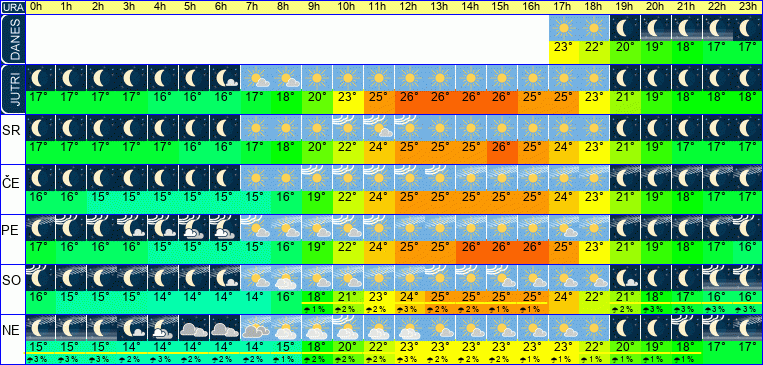The height and width of the screenshot is (365, 763).
Task: Click the windy sun icon for SR at 10h
Action: (348, 128)
